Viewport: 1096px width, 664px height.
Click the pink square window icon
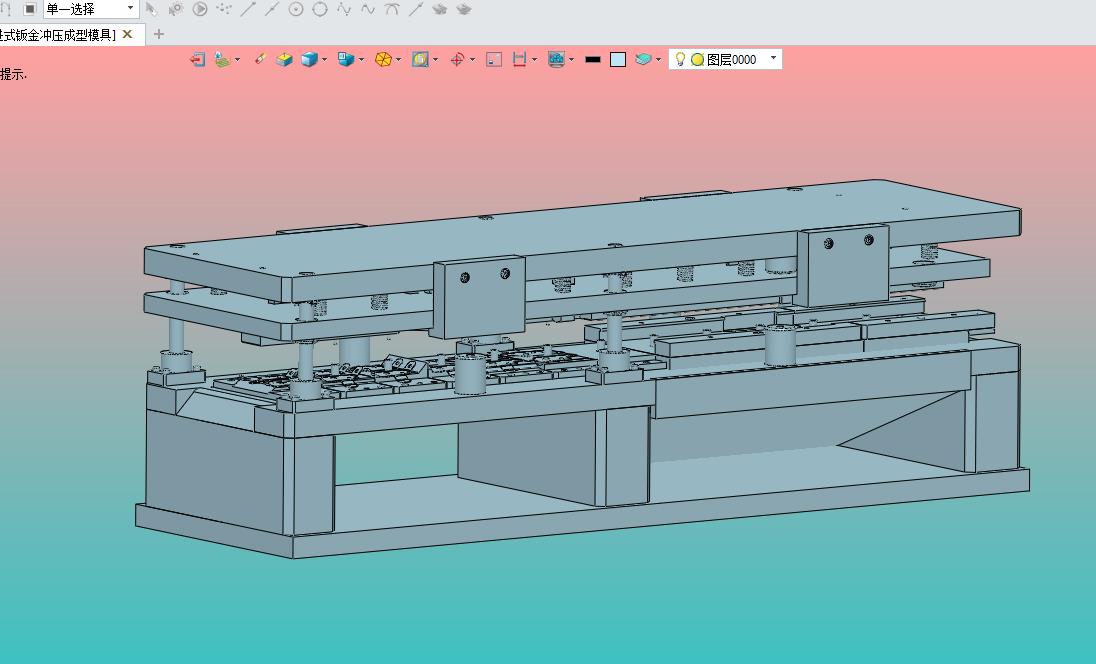[494, 59]
